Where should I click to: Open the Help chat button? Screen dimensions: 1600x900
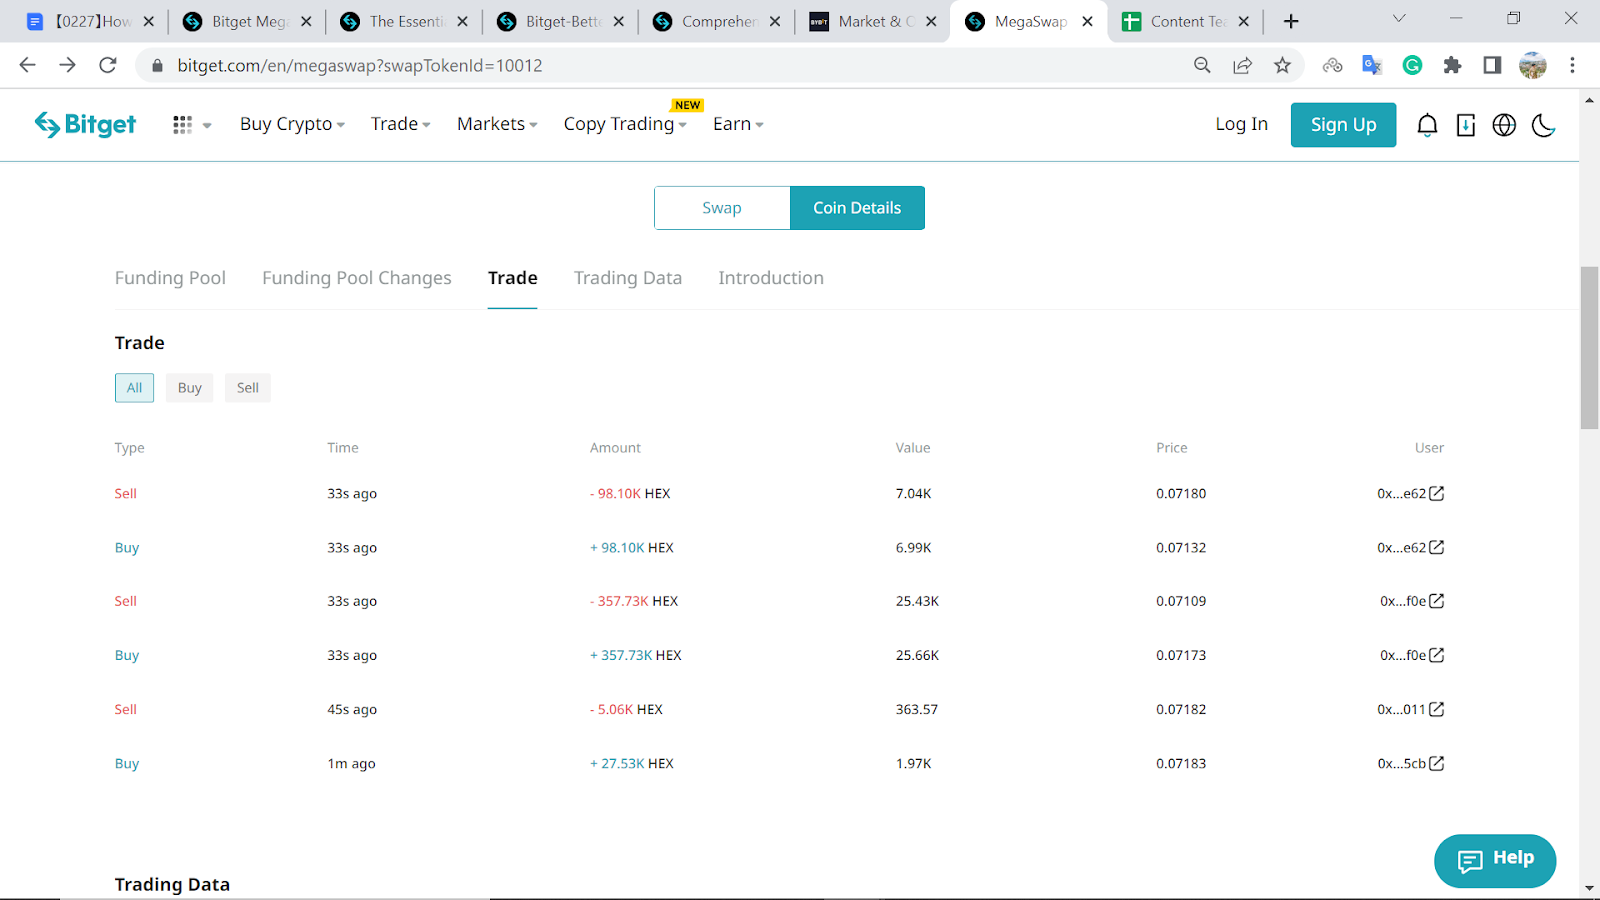point(1495,861)
